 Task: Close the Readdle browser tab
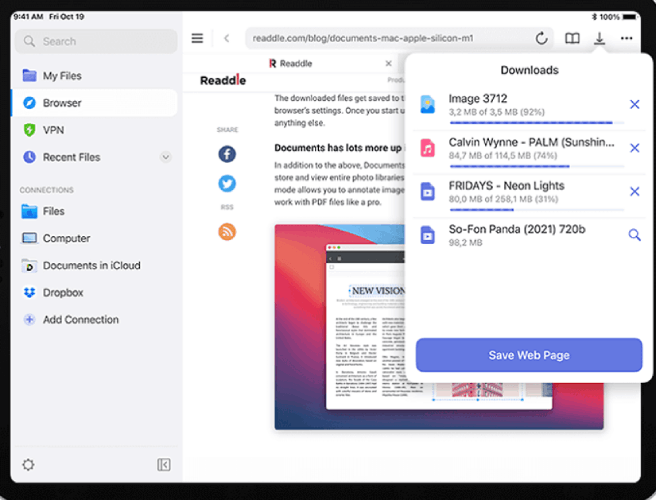pos(389,64)
